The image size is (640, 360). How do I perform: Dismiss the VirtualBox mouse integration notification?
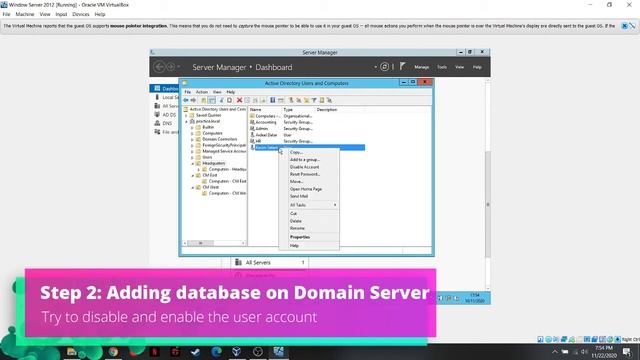pyautogui.click(x=624, y=26)
